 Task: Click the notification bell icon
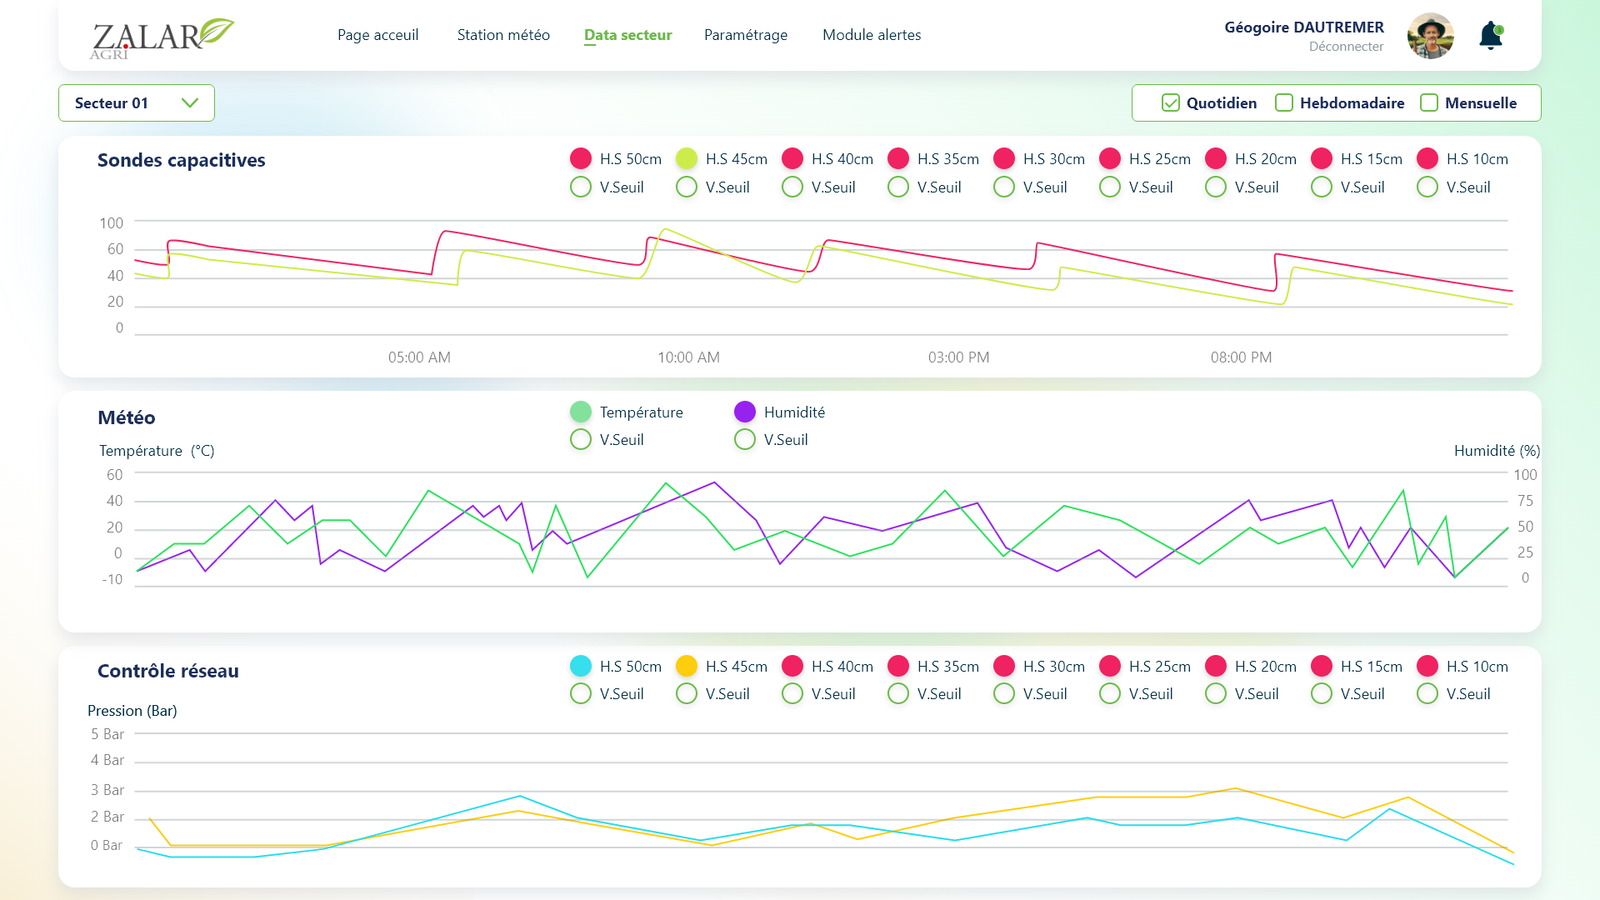point(1490,36)
